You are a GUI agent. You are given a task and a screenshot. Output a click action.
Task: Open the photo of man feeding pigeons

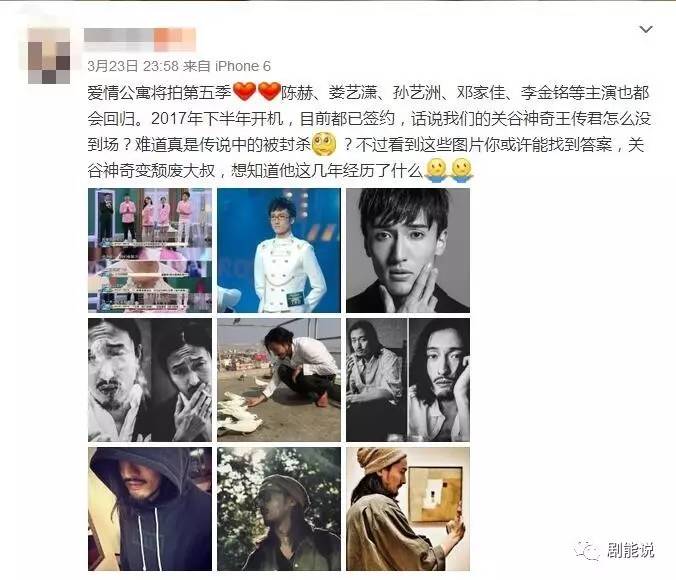279,380
